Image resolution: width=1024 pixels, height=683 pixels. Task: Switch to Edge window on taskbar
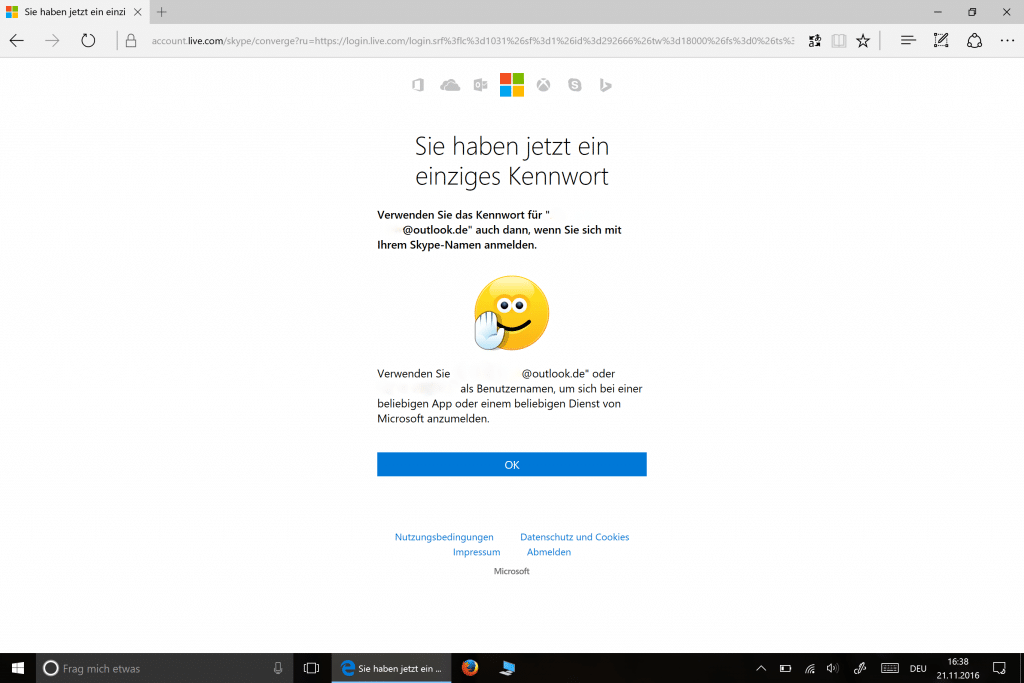[x=392, y=668]
